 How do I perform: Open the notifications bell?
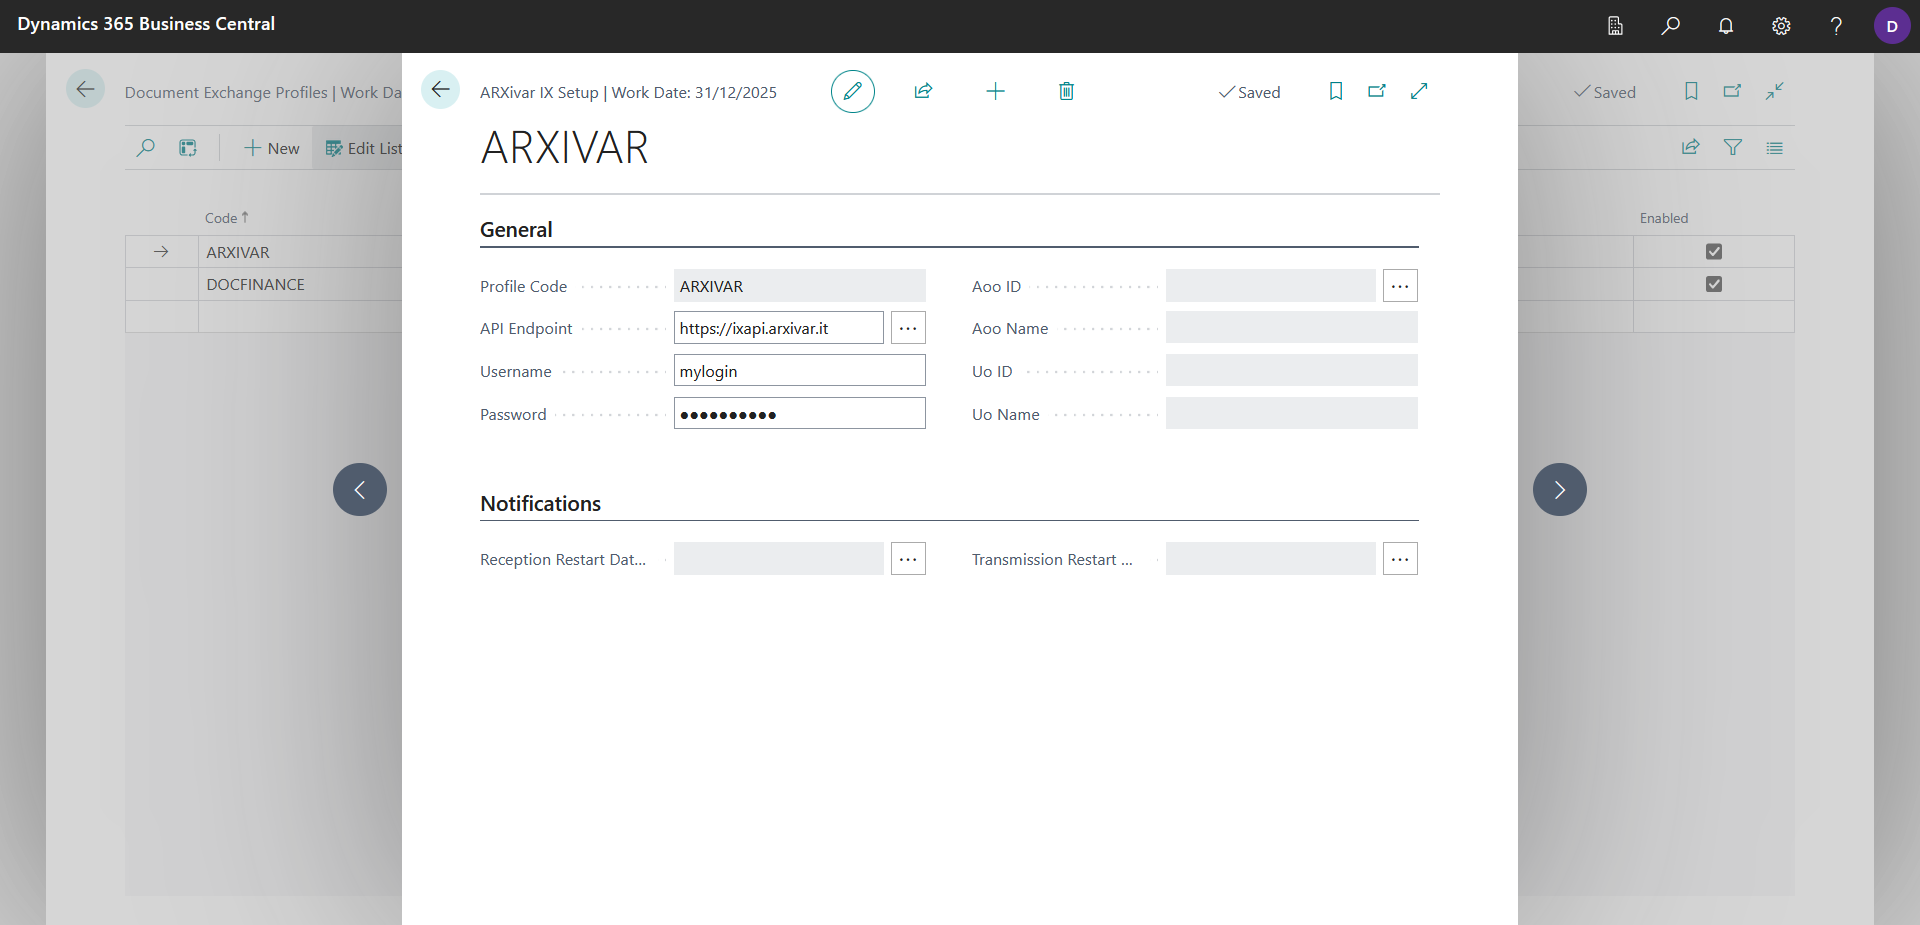click(1726, 26)
